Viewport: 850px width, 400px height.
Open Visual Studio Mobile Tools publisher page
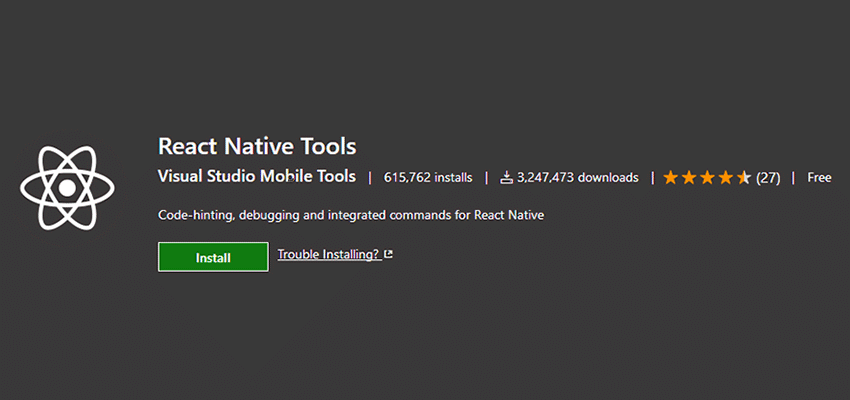[257, 177]
